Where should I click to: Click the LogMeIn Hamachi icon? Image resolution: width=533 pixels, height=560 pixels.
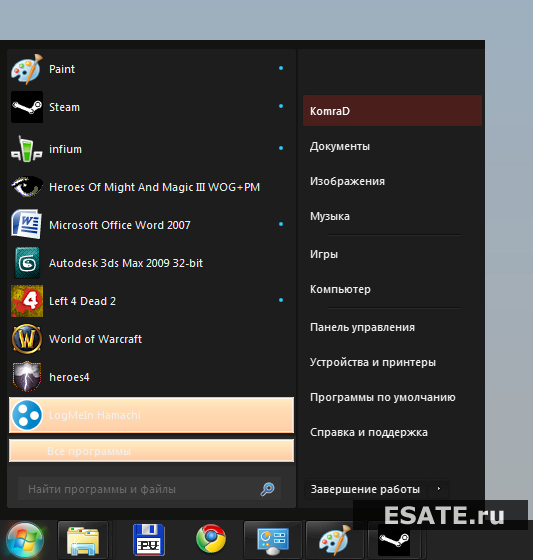(x=27, y=415)
